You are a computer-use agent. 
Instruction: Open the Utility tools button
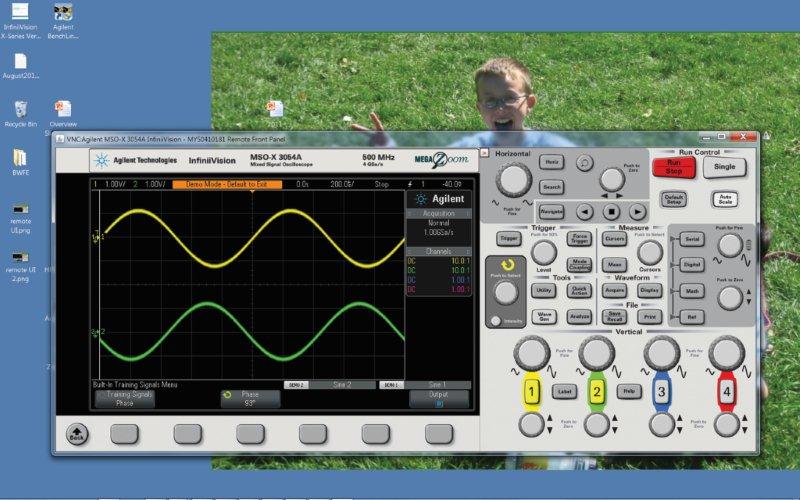[x=543, y=290]
